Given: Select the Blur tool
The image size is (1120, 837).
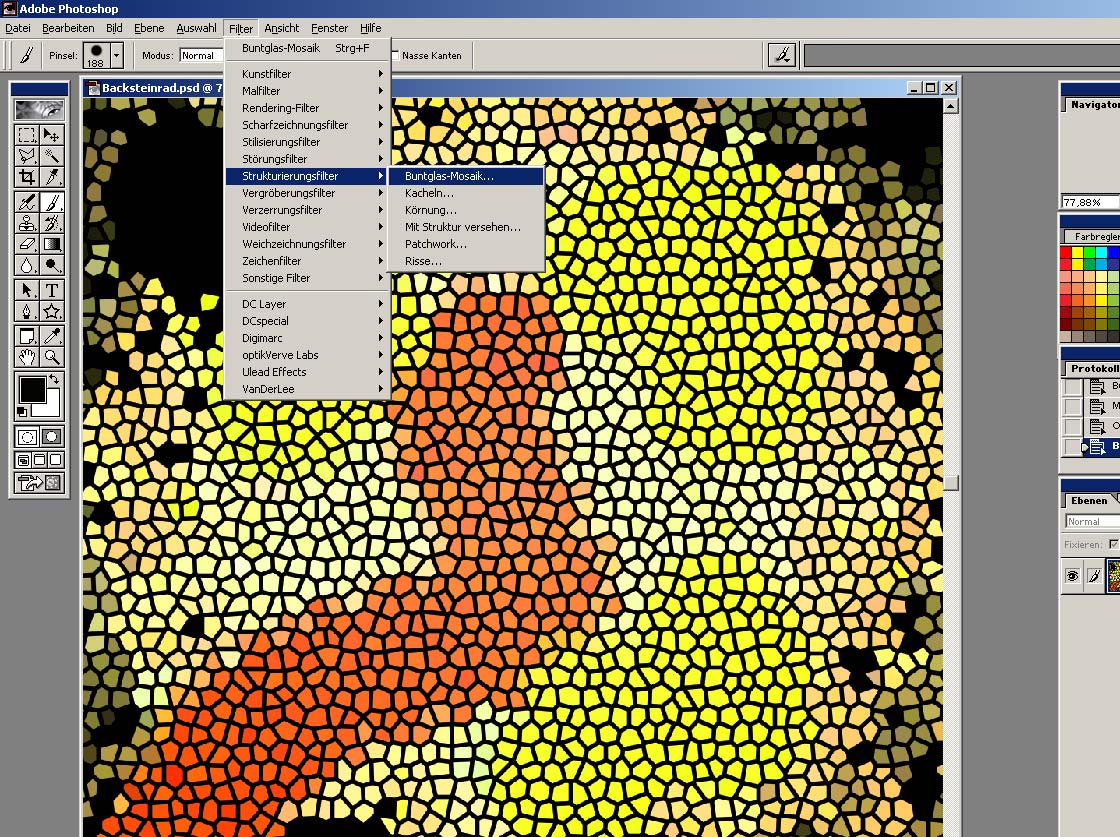Looking at the screenshot, I should tap(27, 265).
